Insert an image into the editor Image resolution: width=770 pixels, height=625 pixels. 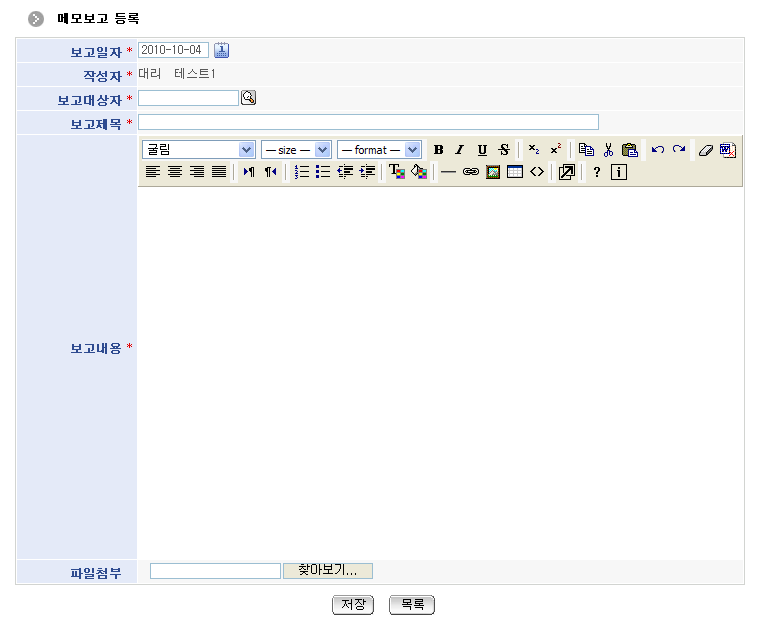[492, 172]
